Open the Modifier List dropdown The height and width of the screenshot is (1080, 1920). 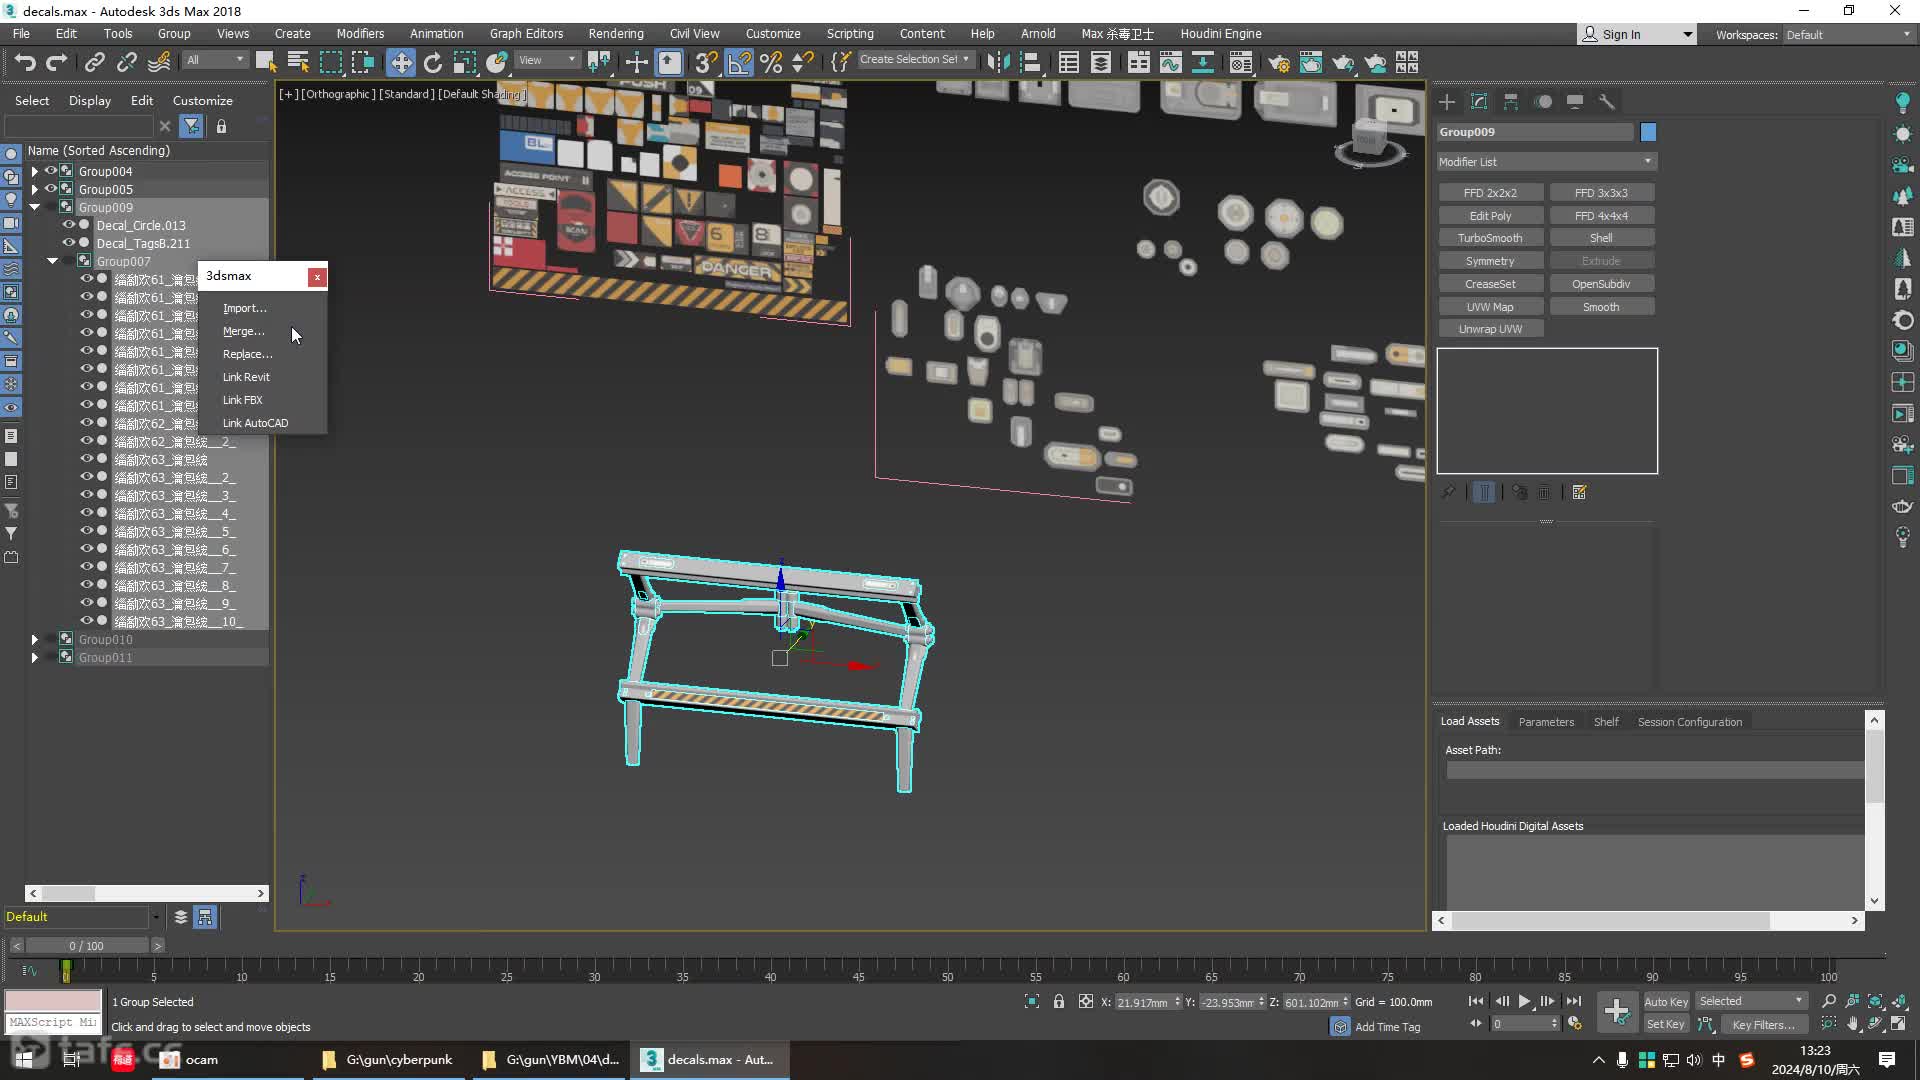click(x=1546, y=161)
